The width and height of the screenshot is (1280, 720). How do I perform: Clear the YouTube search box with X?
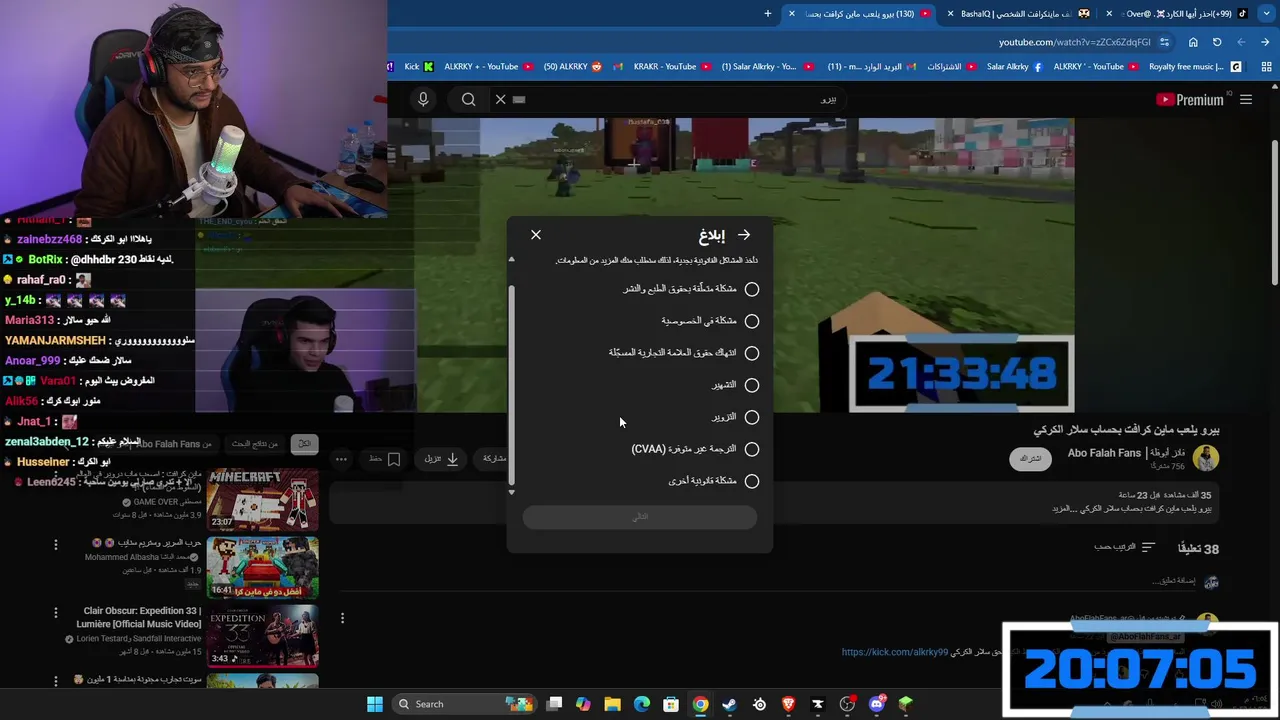[x=501, y=99]
